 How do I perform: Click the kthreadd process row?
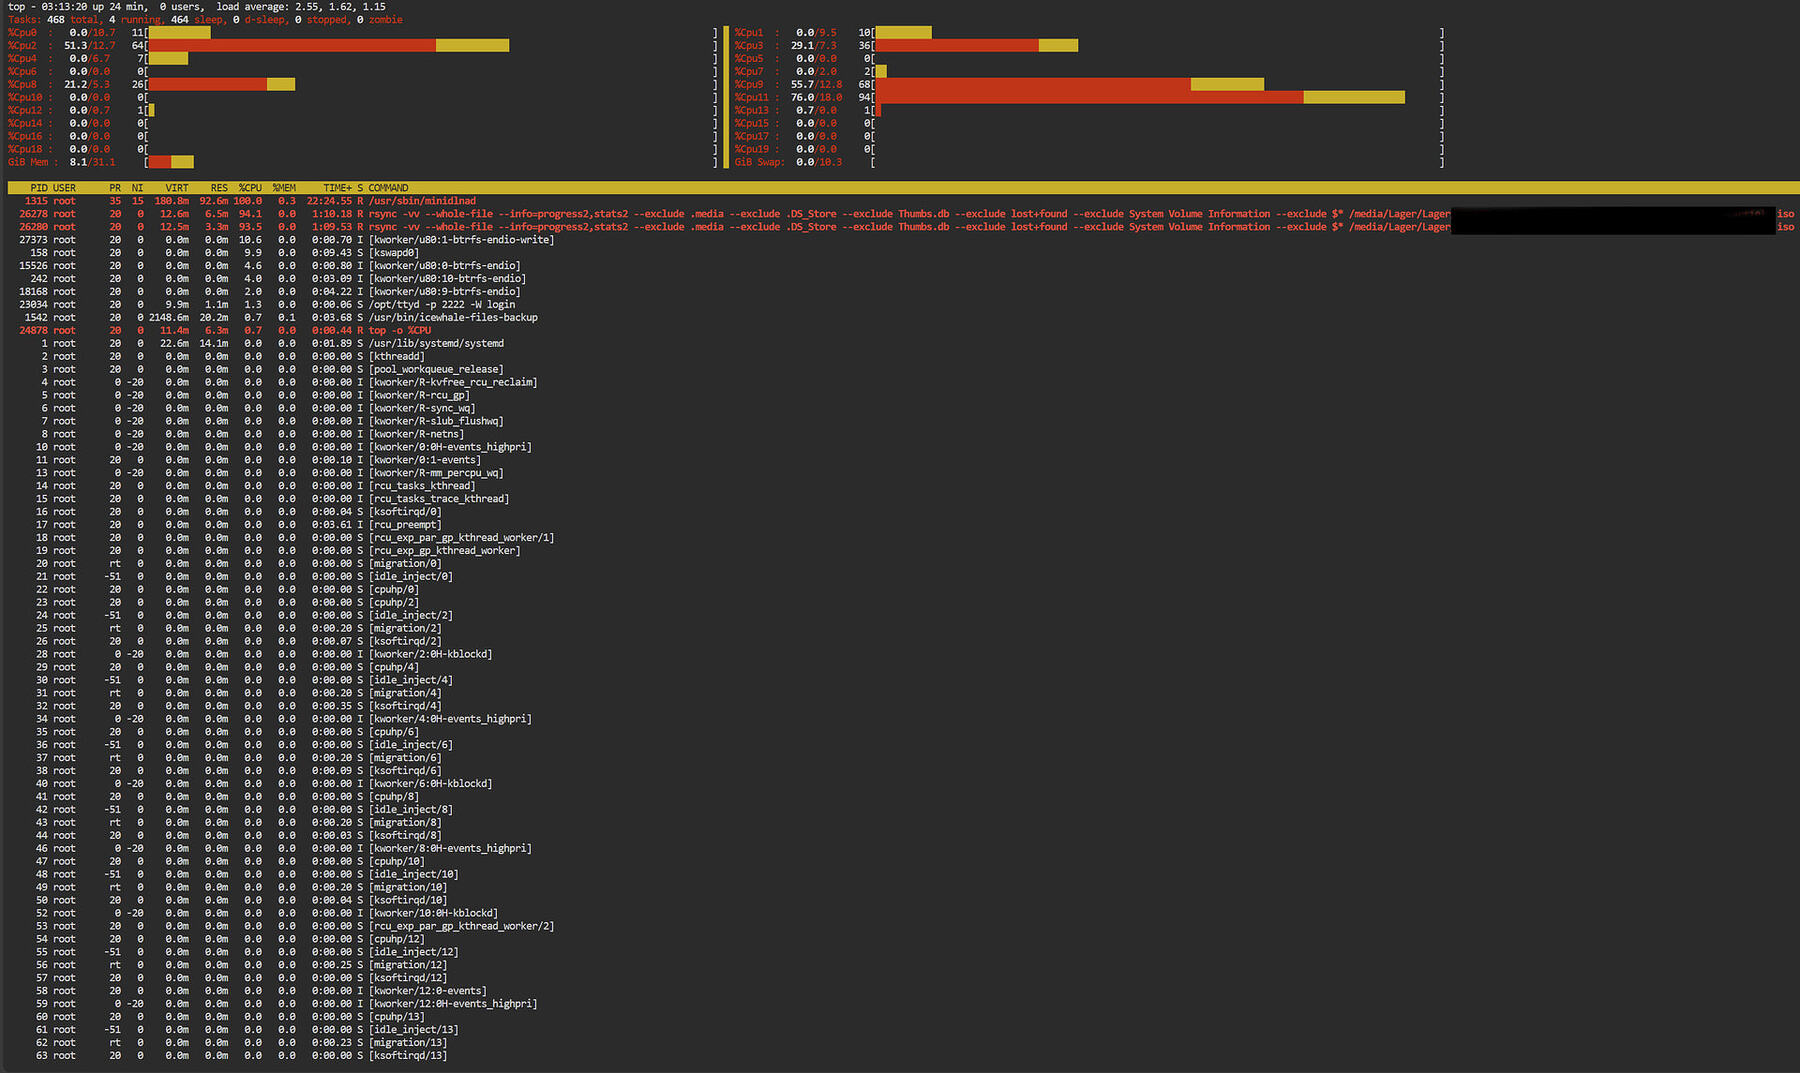click(x=397, y=357)
